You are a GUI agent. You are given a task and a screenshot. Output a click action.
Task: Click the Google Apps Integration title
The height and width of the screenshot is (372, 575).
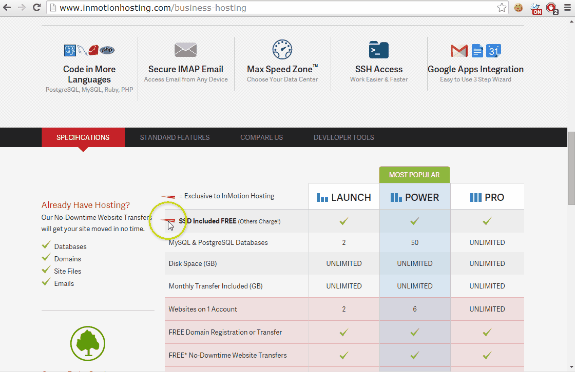[476, 69]
